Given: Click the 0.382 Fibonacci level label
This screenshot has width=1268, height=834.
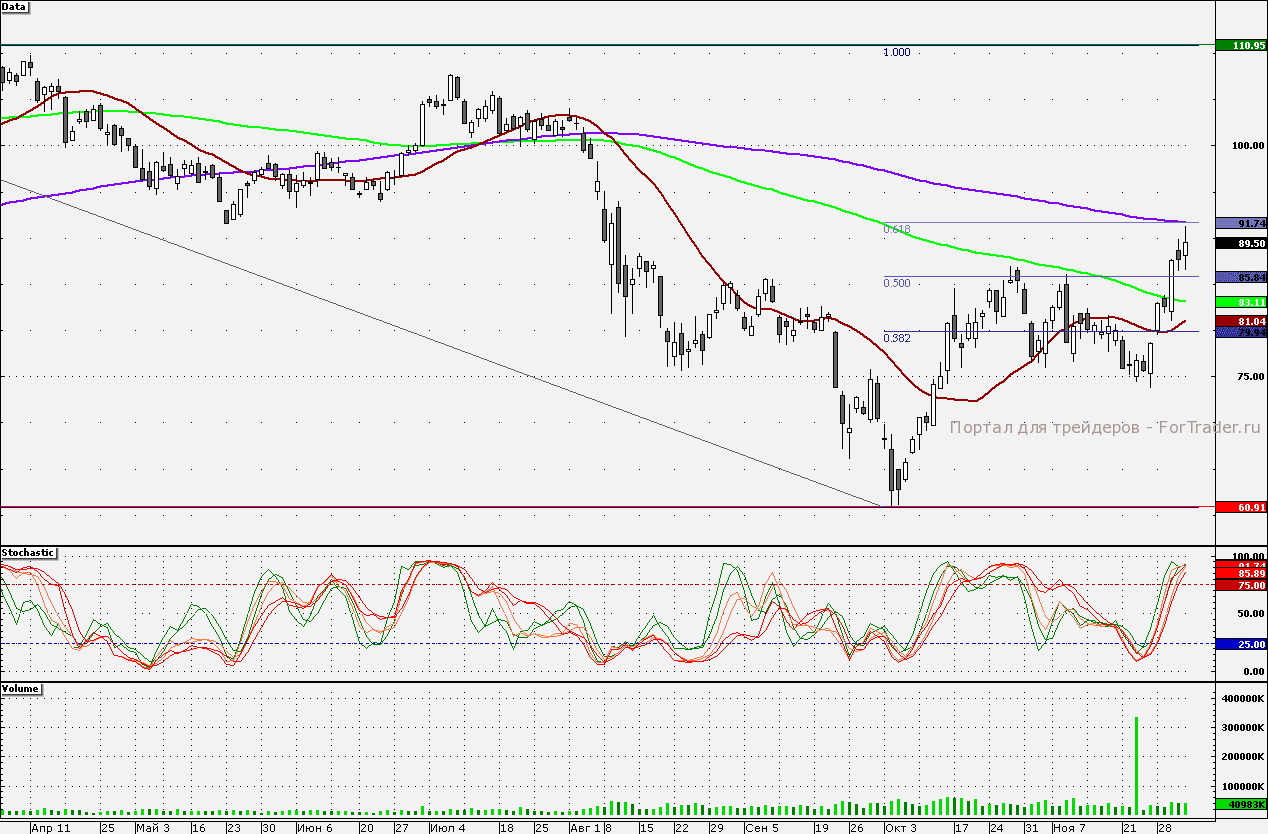Looking at the screenshot, I should point(896,338).
